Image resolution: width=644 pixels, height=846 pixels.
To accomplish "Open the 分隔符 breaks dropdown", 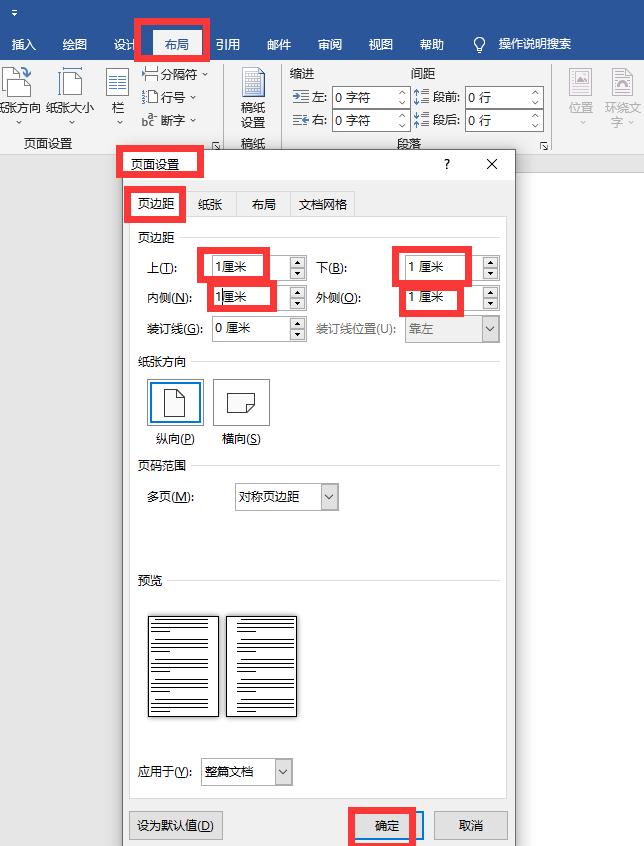I will click(x=175, y=74).
